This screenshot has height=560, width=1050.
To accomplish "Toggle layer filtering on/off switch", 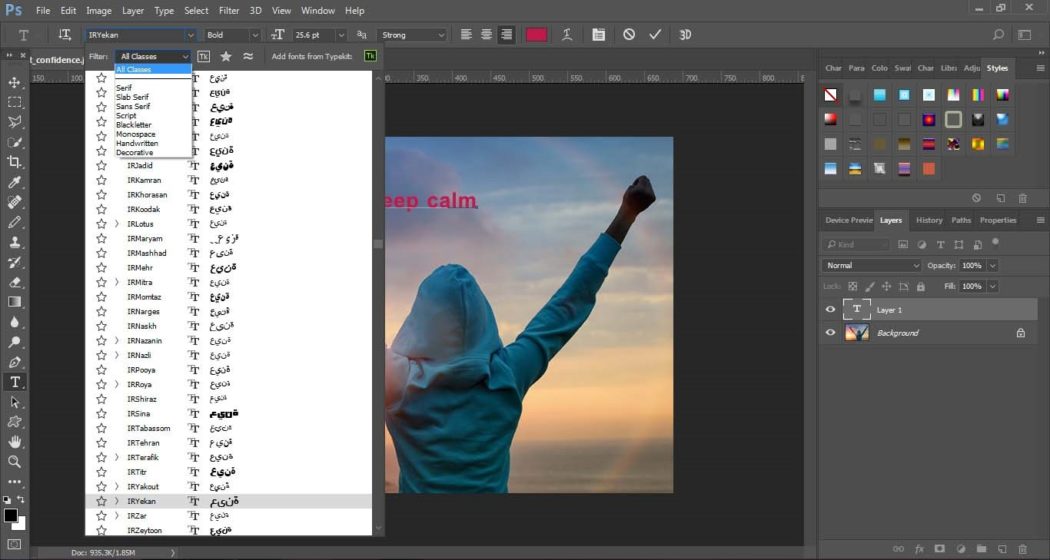I will coord(996,242).
